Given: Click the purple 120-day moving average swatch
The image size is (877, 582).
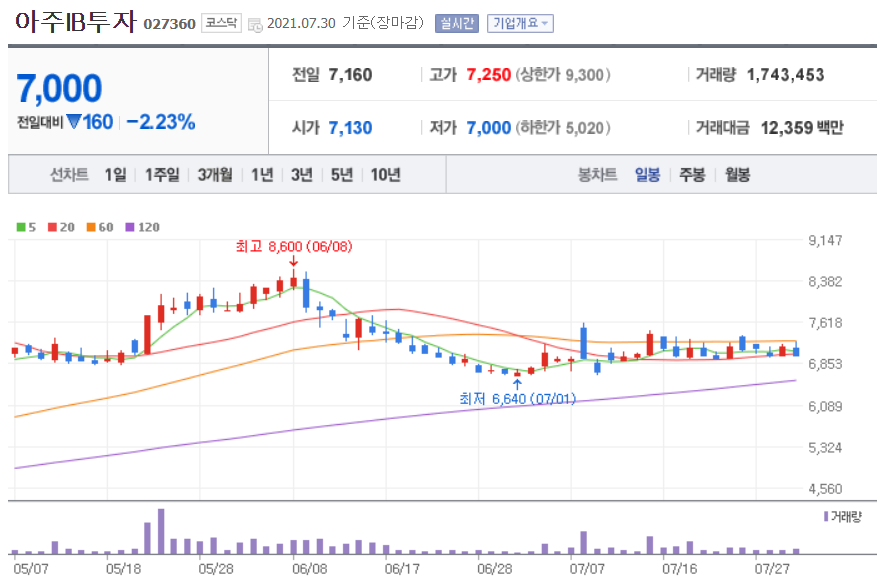Looking at the screenshot, I should pyautogui.click(x=130, y=227).
